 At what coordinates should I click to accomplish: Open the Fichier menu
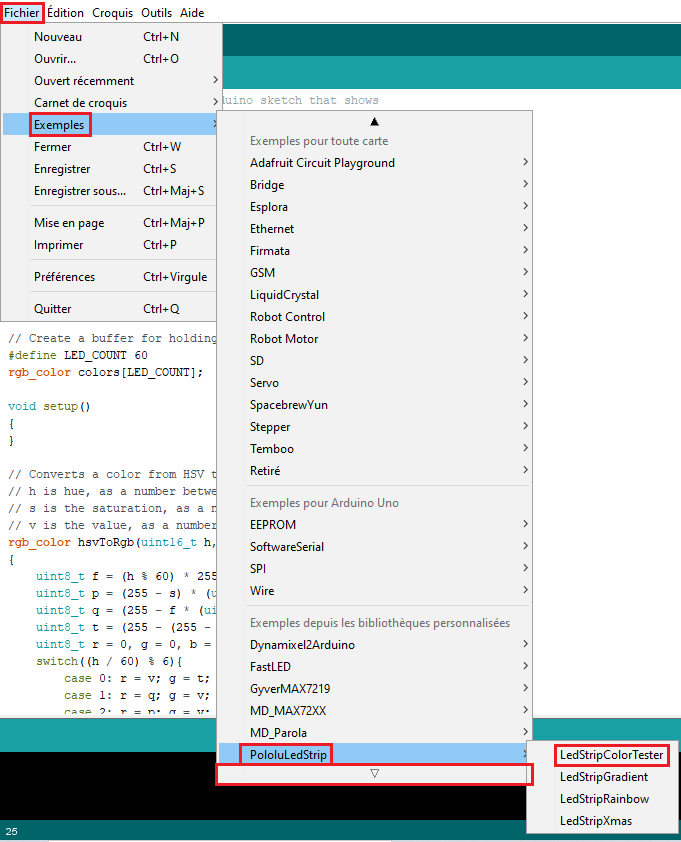tap(21, 12)
